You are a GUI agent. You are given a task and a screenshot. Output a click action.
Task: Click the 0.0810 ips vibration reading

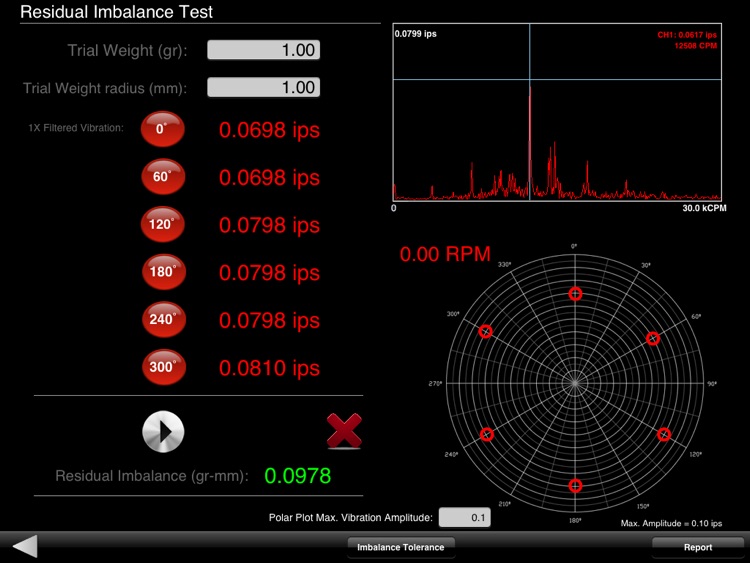[269, 368]
